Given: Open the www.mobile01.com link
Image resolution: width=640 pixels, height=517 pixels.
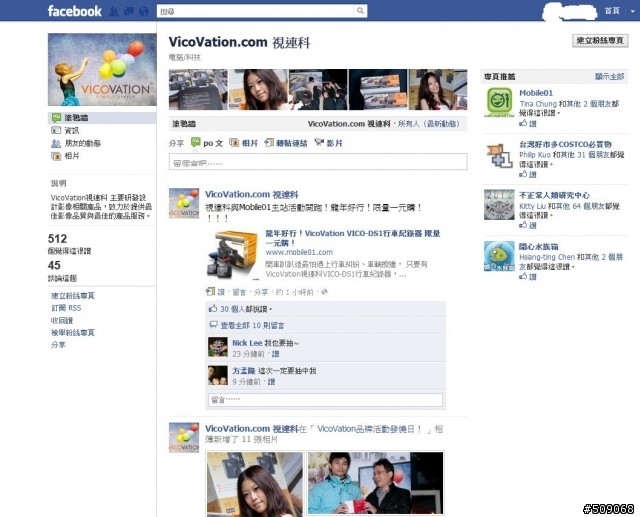Looking at the screenshot, I should 299,252.
